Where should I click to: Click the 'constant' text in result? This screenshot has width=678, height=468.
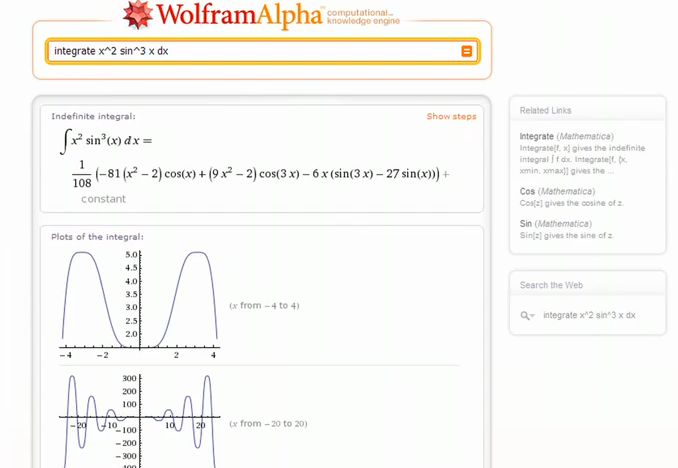pyautogui.click(x=103, y=199)
